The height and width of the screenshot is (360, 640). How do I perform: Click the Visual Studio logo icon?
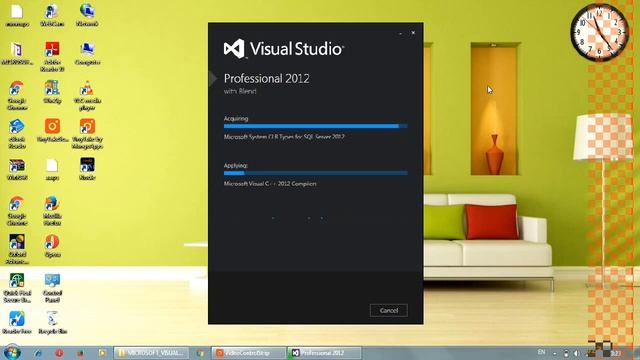[x=234, y=49]
